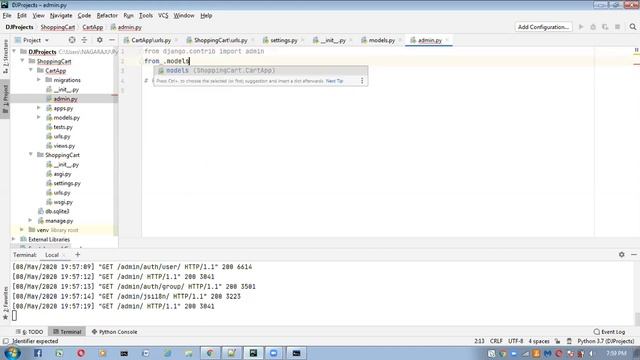Image resolution: width=640 pixels, height=360 pixels.
Task: Click the Locate/scroll from source target icon
Action: (x=72, y=40)
